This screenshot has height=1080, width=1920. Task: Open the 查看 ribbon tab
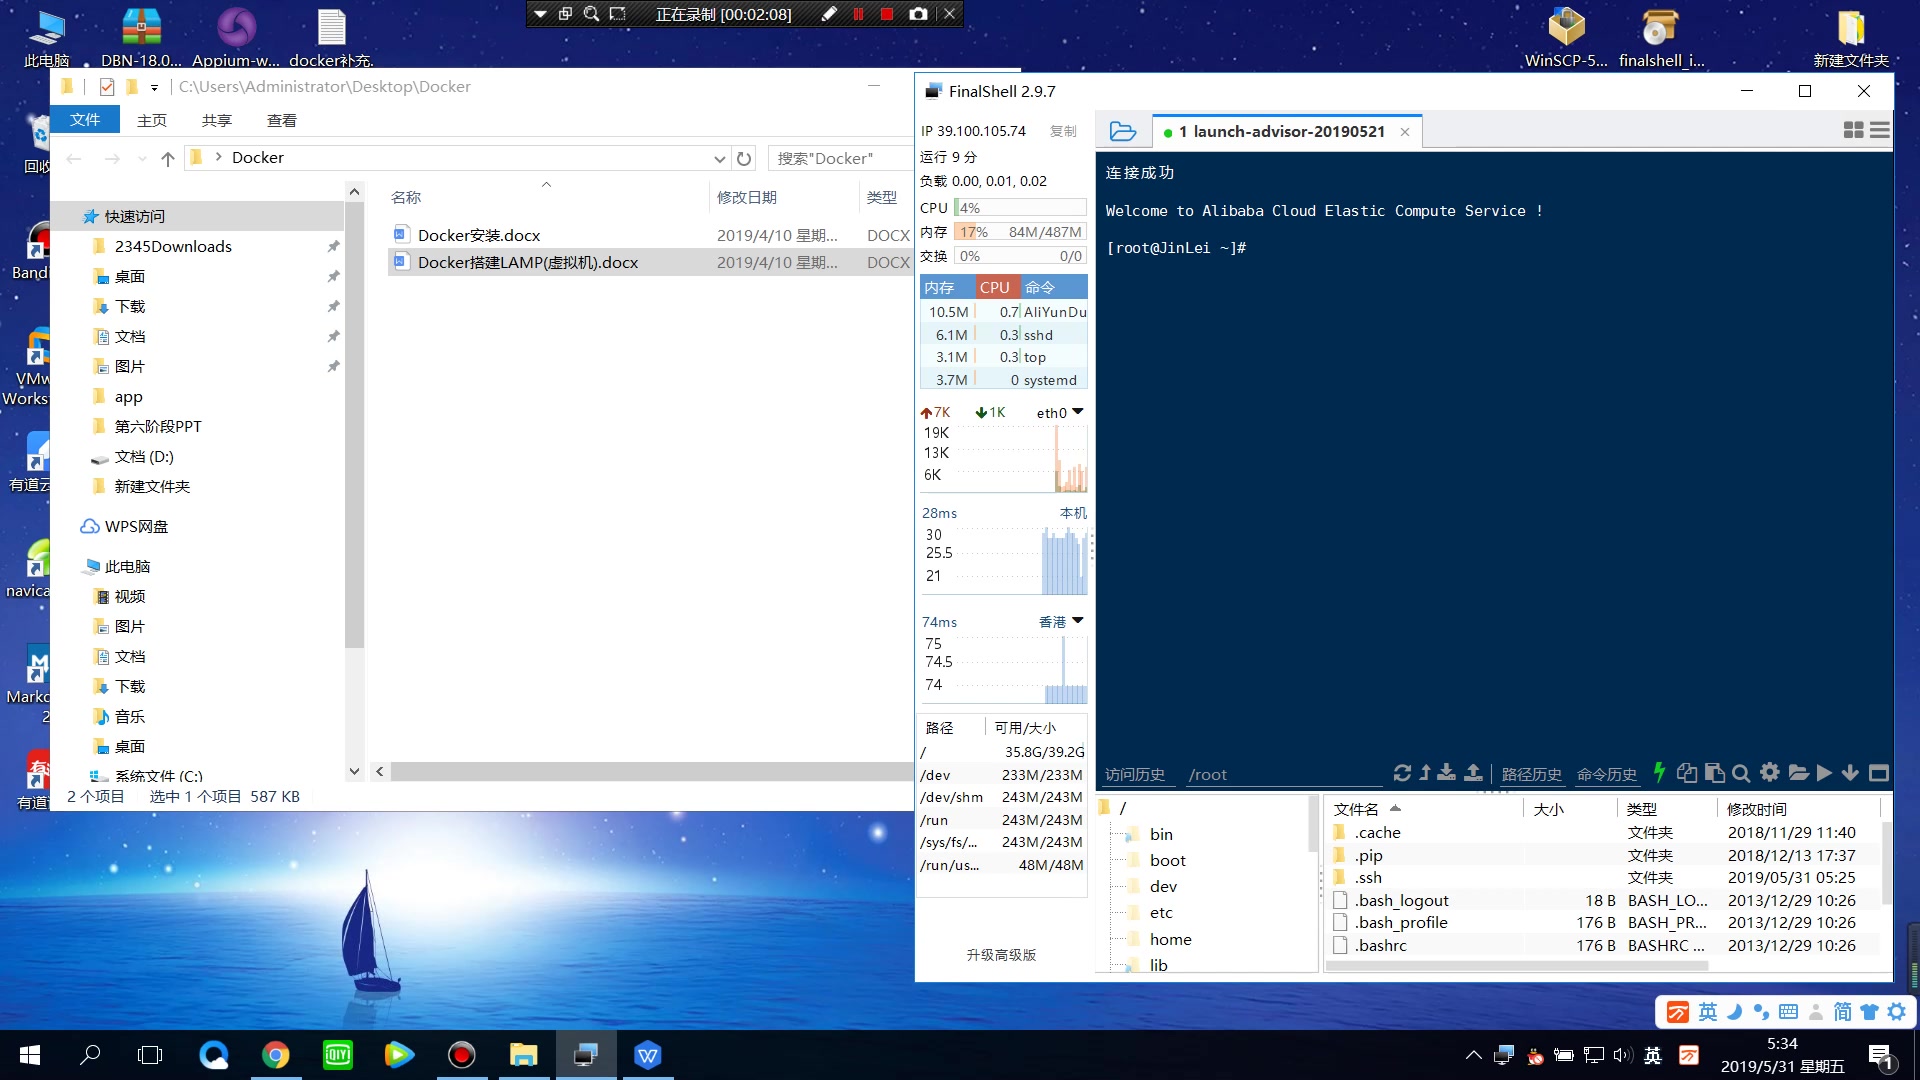point(282,120)
